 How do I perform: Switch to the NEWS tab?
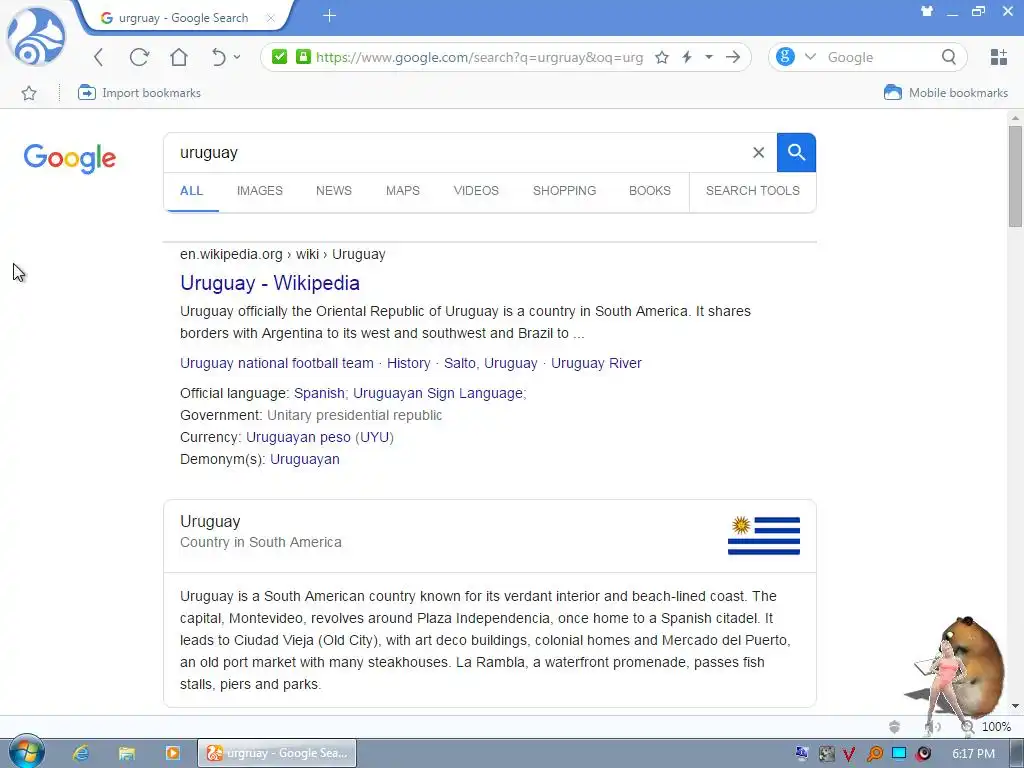pos(334,191)
